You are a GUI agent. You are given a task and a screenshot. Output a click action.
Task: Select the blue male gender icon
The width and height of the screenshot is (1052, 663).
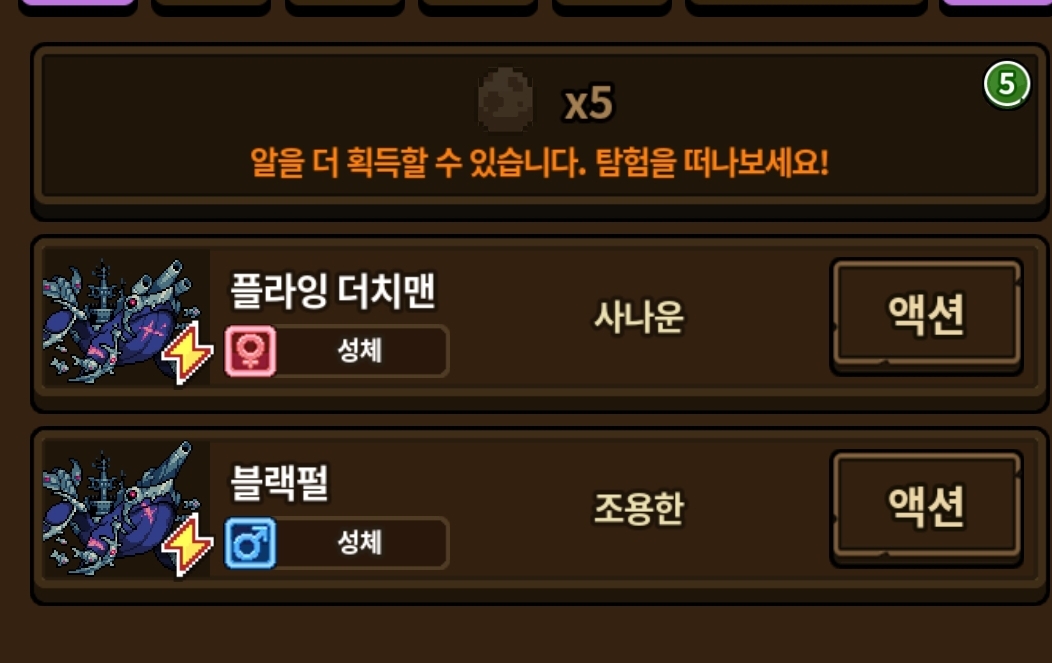[x=250, y=543]
